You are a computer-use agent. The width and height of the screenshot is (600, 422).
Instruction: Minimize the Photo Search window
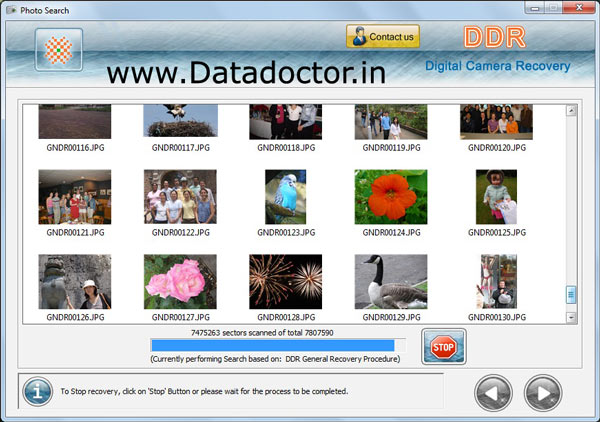535,8
